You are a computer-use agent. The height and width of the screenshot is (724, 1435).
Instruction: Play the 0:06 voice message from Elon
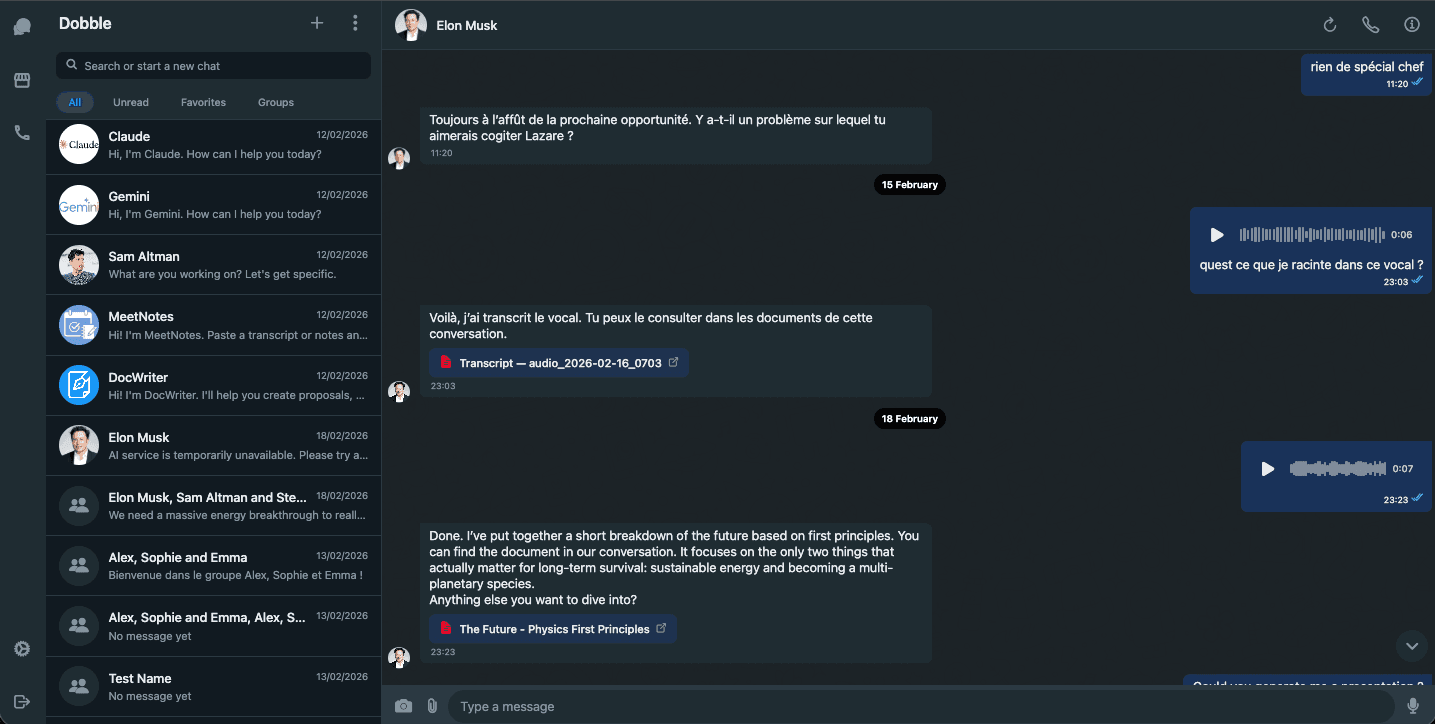click(x=1217, y=235)
